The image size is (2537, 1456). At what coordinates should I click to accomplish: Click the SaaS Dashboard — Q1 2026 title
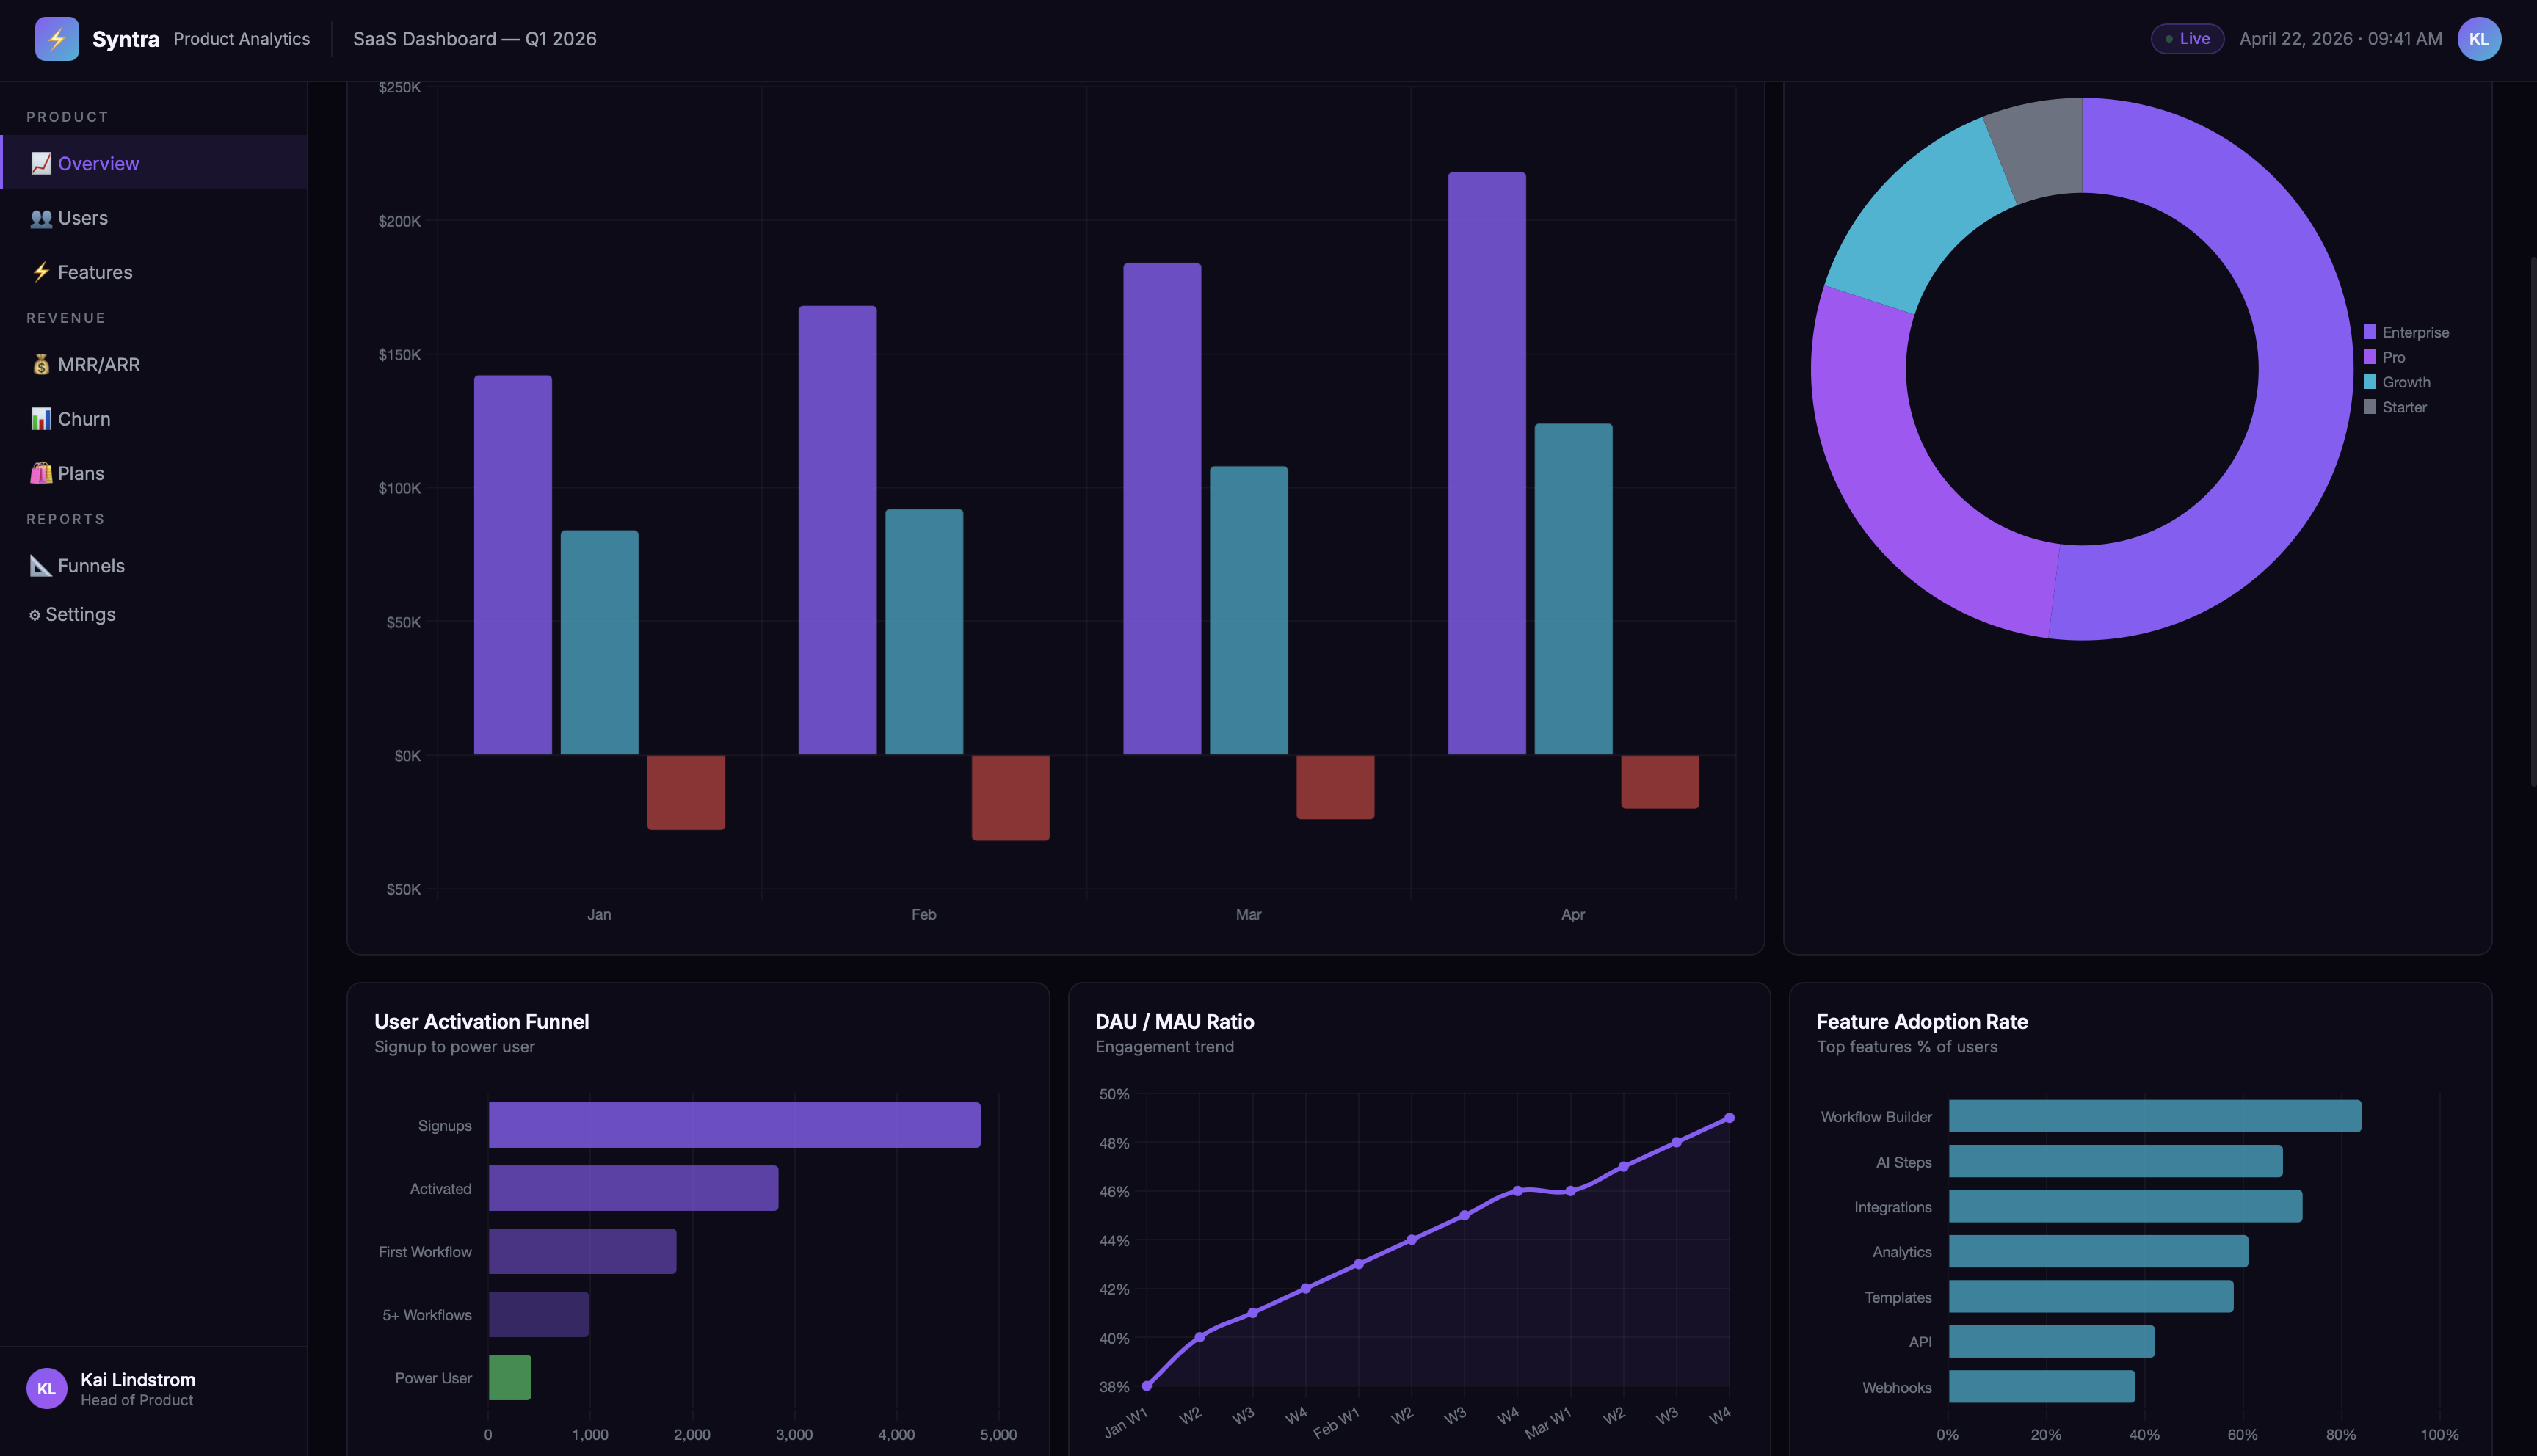(474, 39)
